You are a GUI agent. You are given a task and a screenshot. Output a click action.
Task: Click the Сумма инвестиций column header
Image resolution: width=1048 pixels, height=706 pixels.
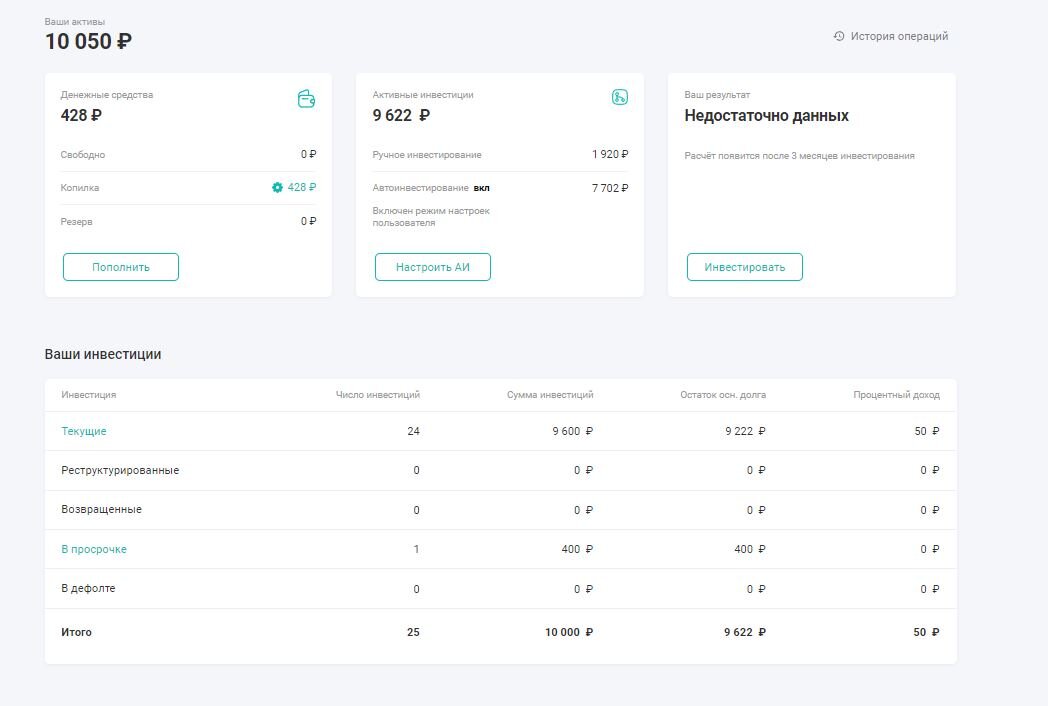tap(550, 394)
